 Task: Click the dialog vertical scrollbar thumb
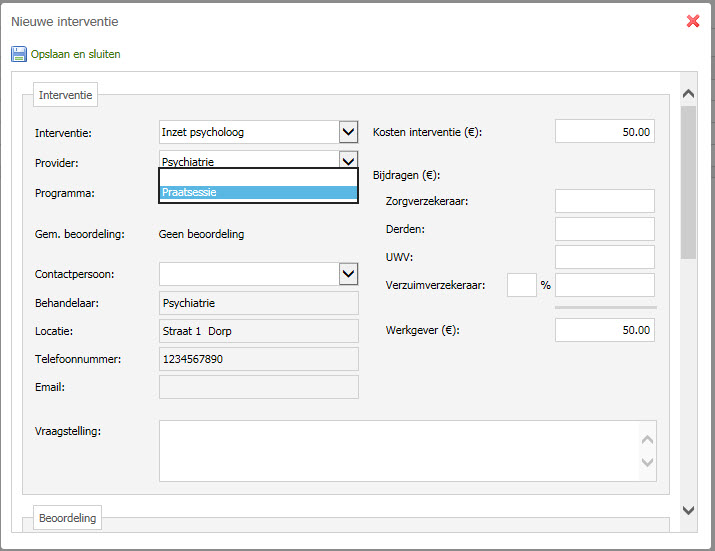688,182
